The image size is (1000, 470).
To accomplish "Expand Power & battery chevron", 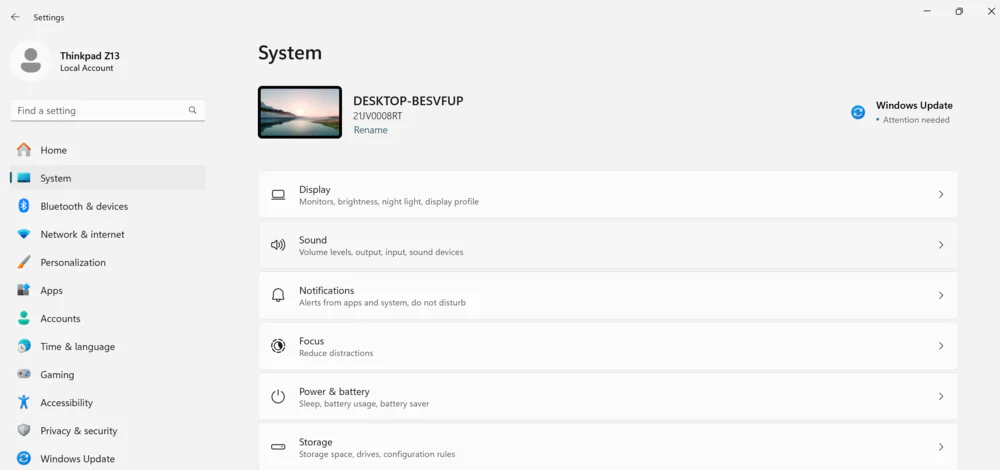I will pyautogui.click(x=941, y=396).
